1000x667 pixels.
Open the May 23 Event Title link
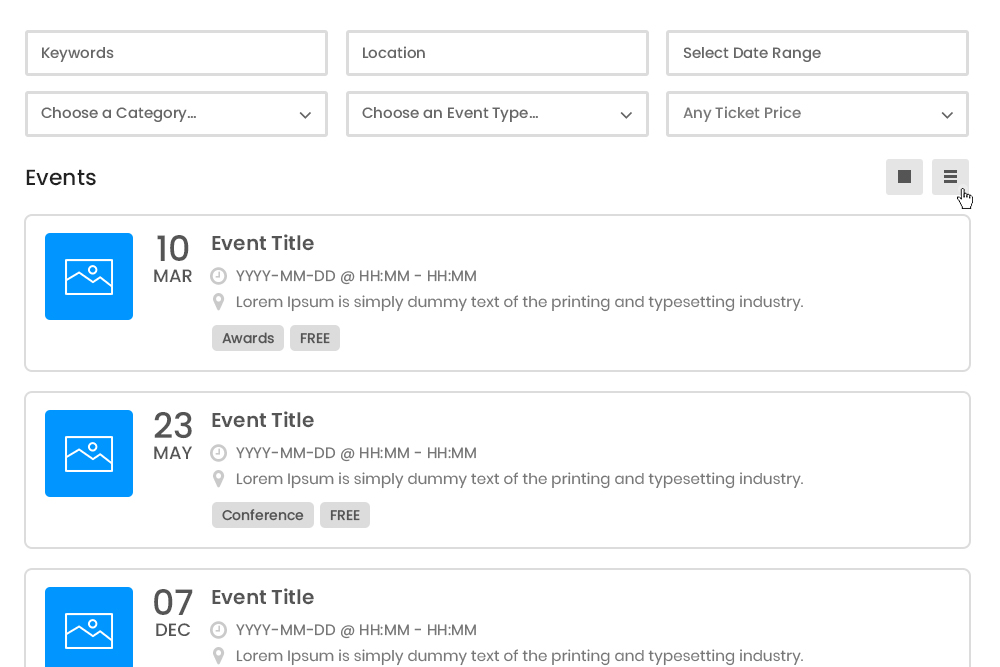pos(262,420)
